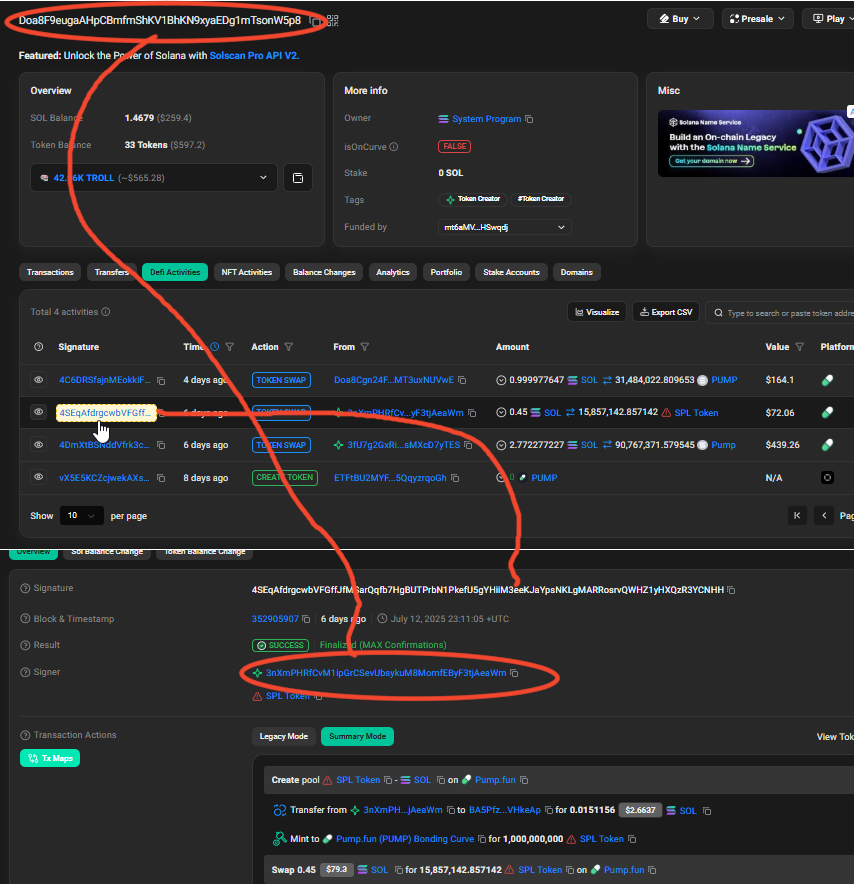This screenshot has width=854, height=884.
Task: Copy the Doa8Cgn24F...MT3uxNUVwE address
Action: pos(462,380)
